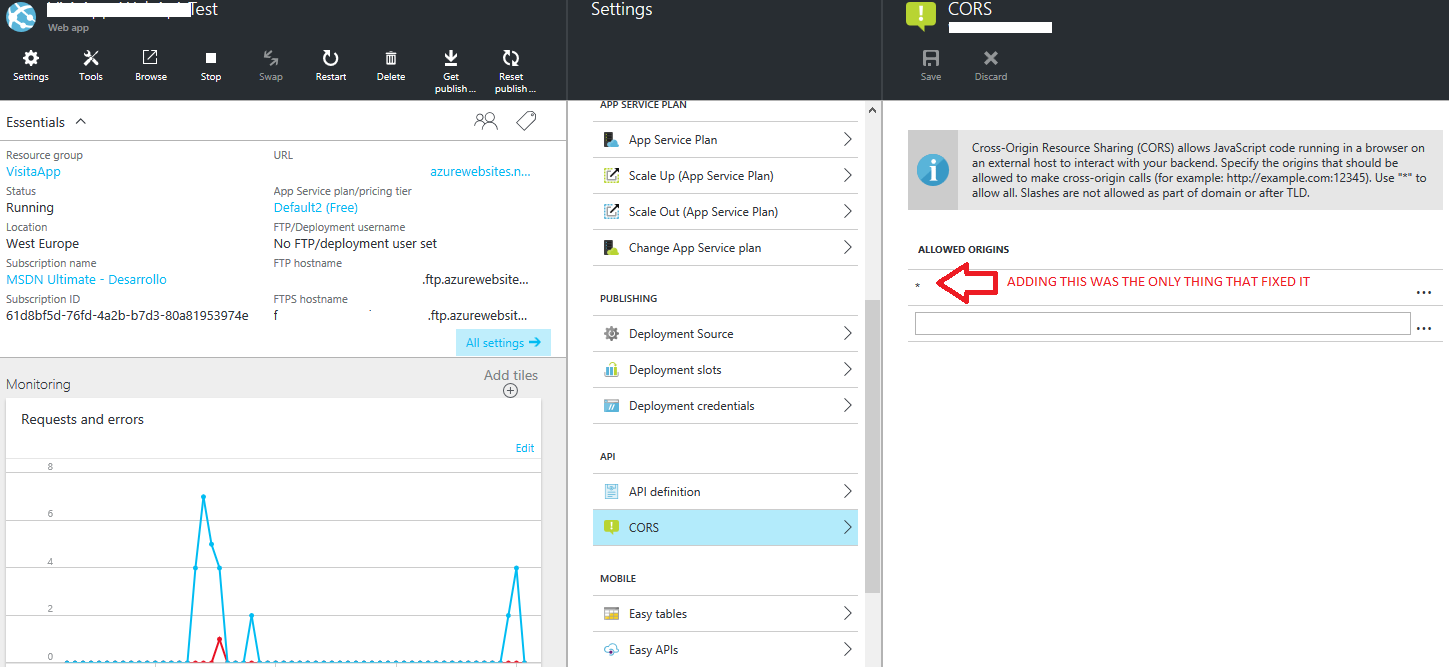Click the Scale Out icon
1449x667 pixels.
coord(611,212)
